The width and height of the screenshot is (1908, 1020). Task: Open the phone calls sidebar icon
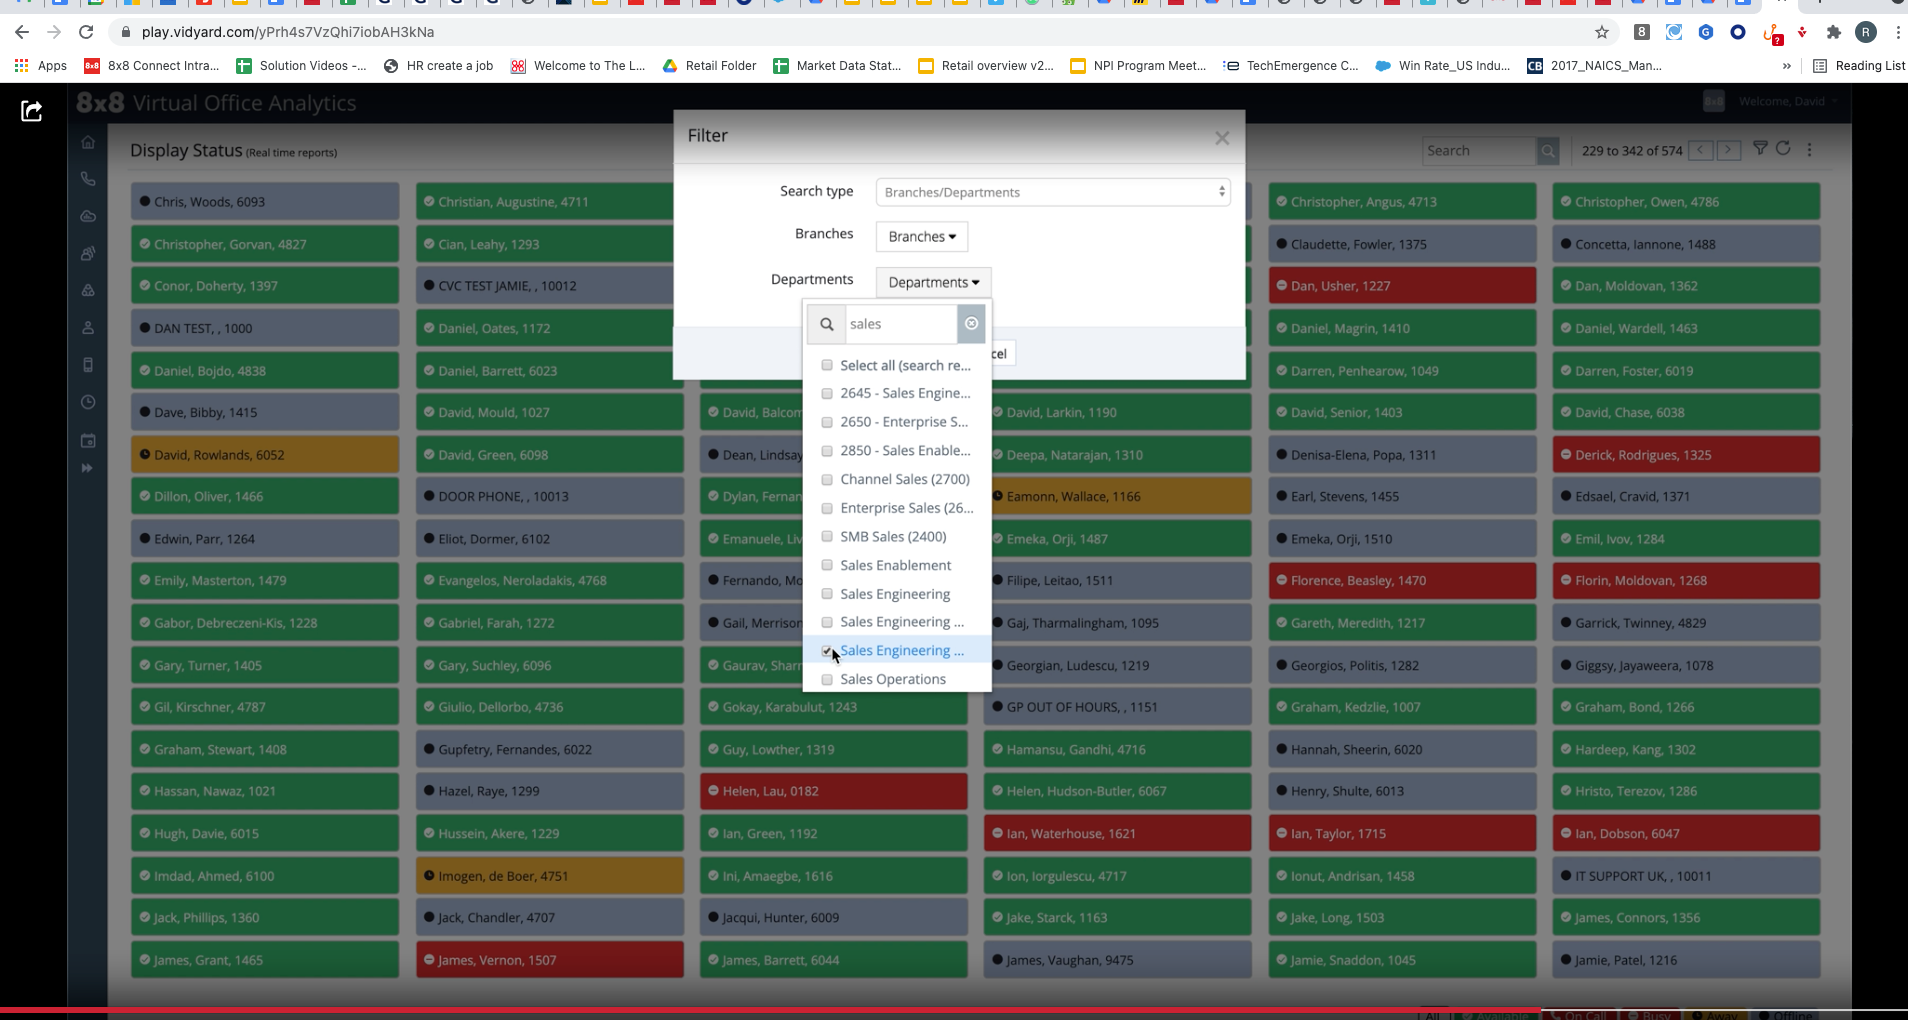pyautogui.click(x=88, y=179)
